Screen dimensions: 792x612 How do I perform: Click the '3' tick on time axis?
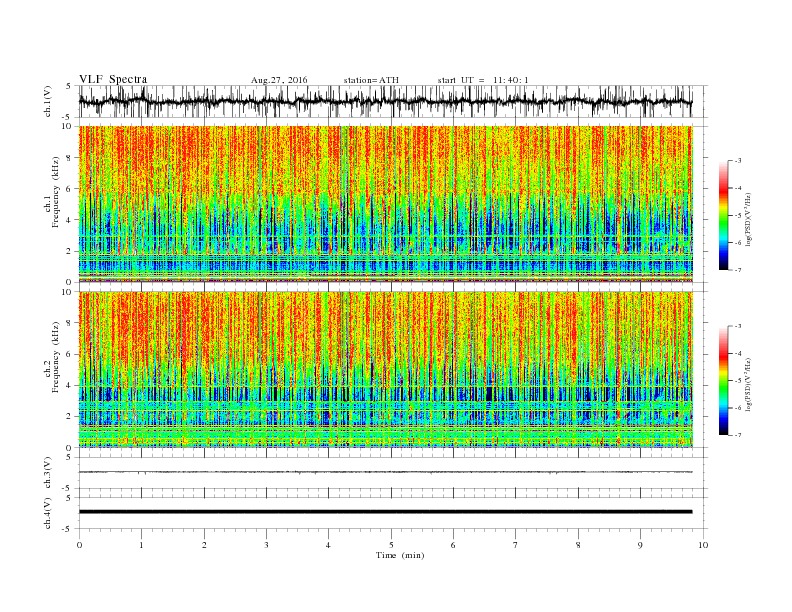[x=266, y=545]
